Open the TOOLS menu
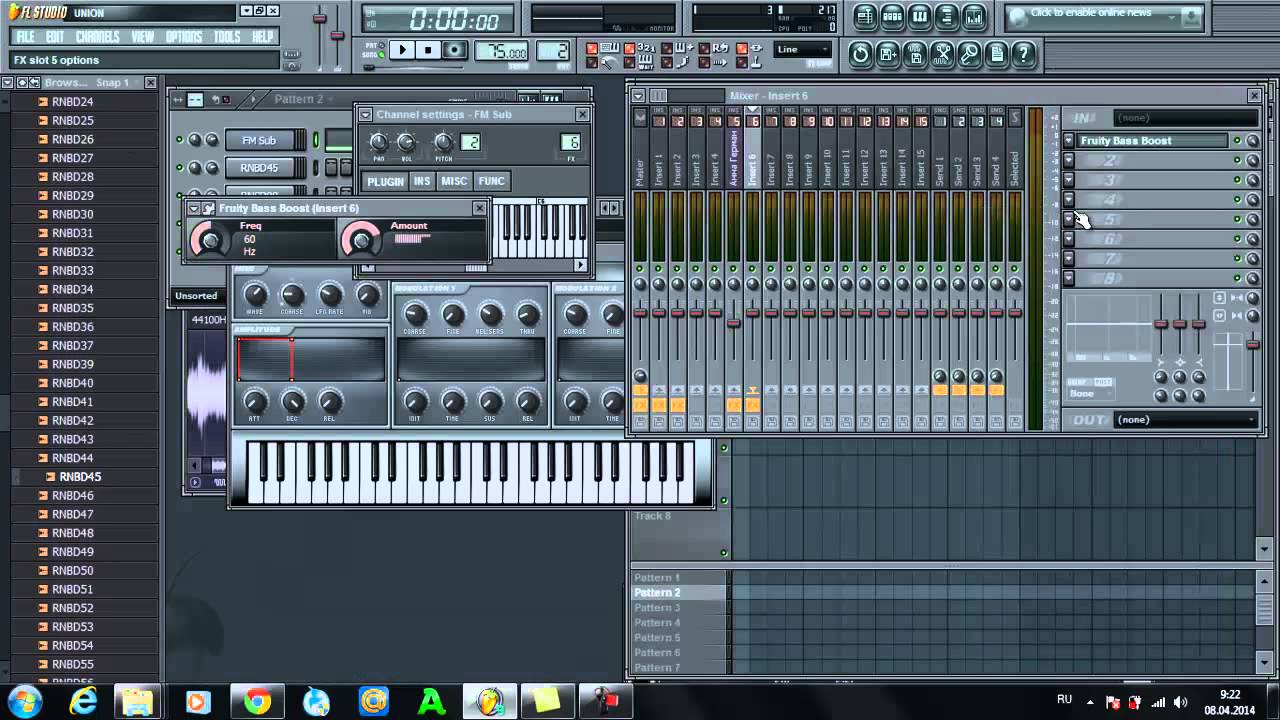This screenshot has height=720, width=1280. click(227, 37)
